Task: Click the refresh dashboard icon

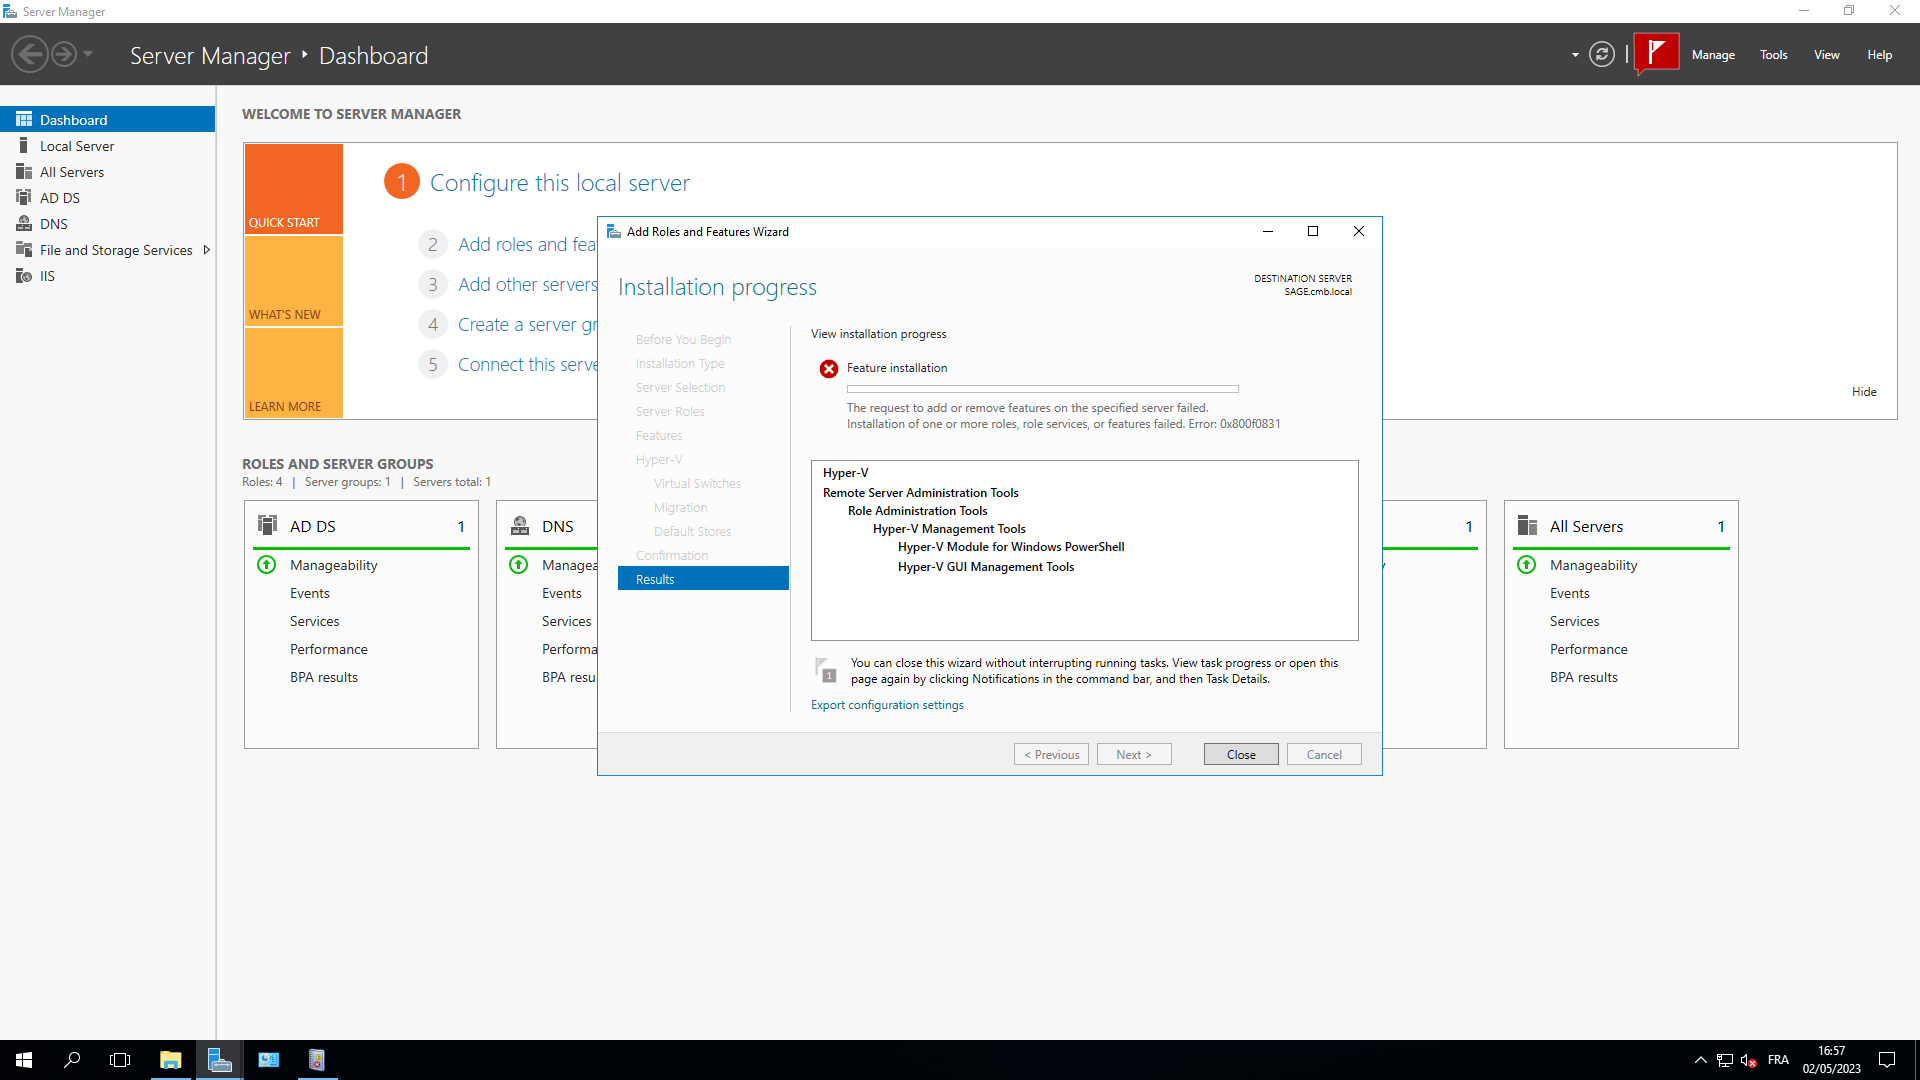Action: click(1602, 55)
